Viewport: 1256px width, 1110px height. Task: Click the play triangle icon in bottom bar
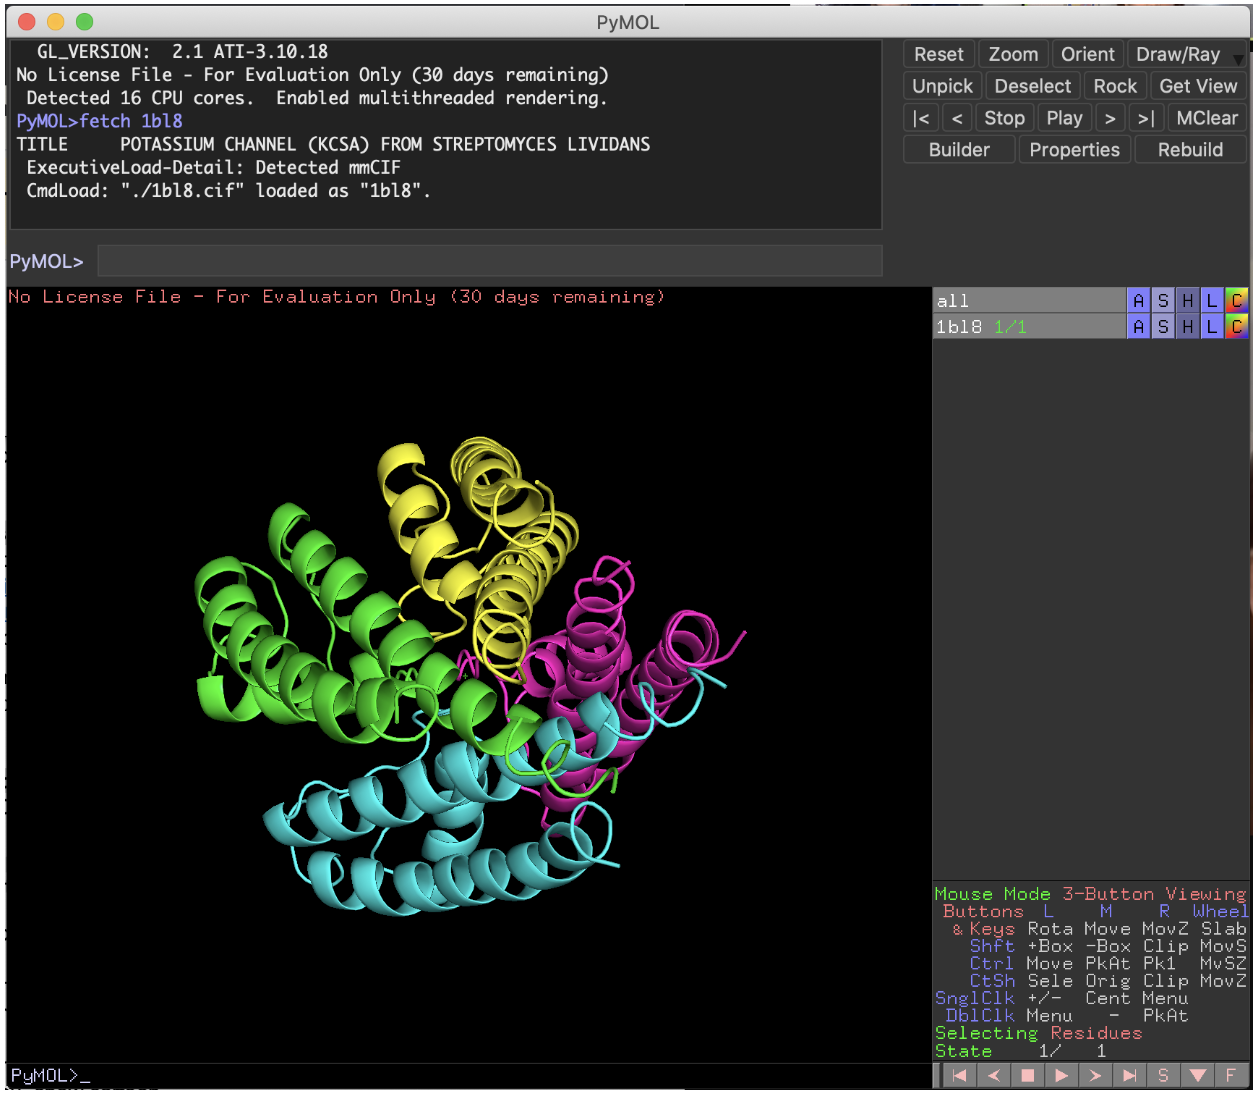pyautogui.click(x=1062, y=1076)
